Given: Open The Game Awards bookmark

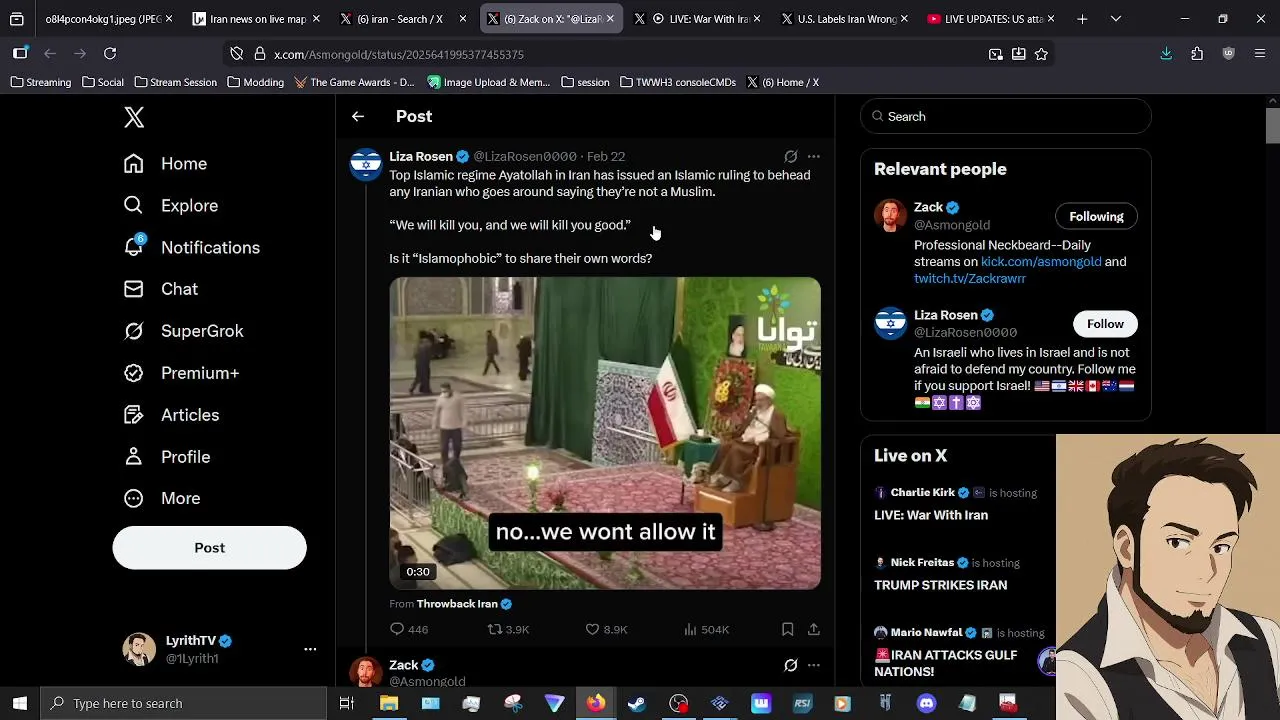Looking at the screenshot, I should 354,82.
